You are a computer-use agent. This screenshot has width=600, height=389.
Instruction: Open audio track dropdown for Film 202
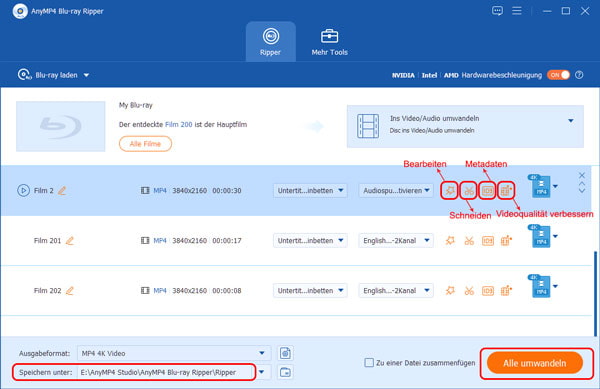(x=396, y=291)
